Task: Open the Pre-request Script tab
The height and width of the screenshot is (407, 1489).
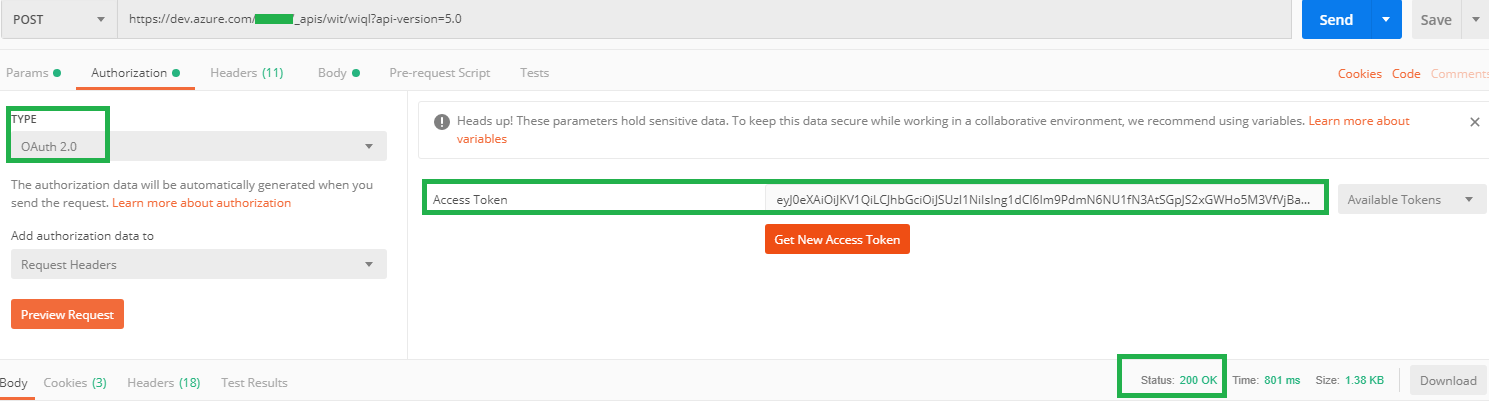Action: tap(439, 73)
